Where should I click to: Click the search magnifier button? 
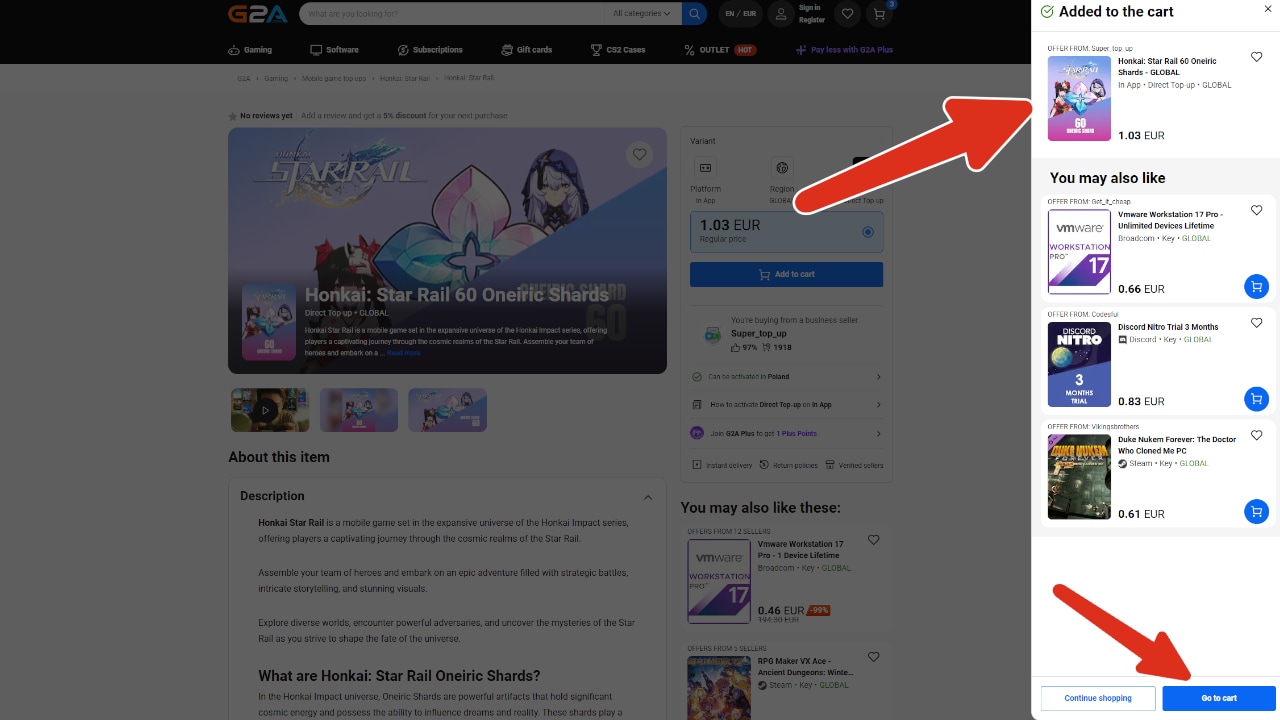pos(695,14)
